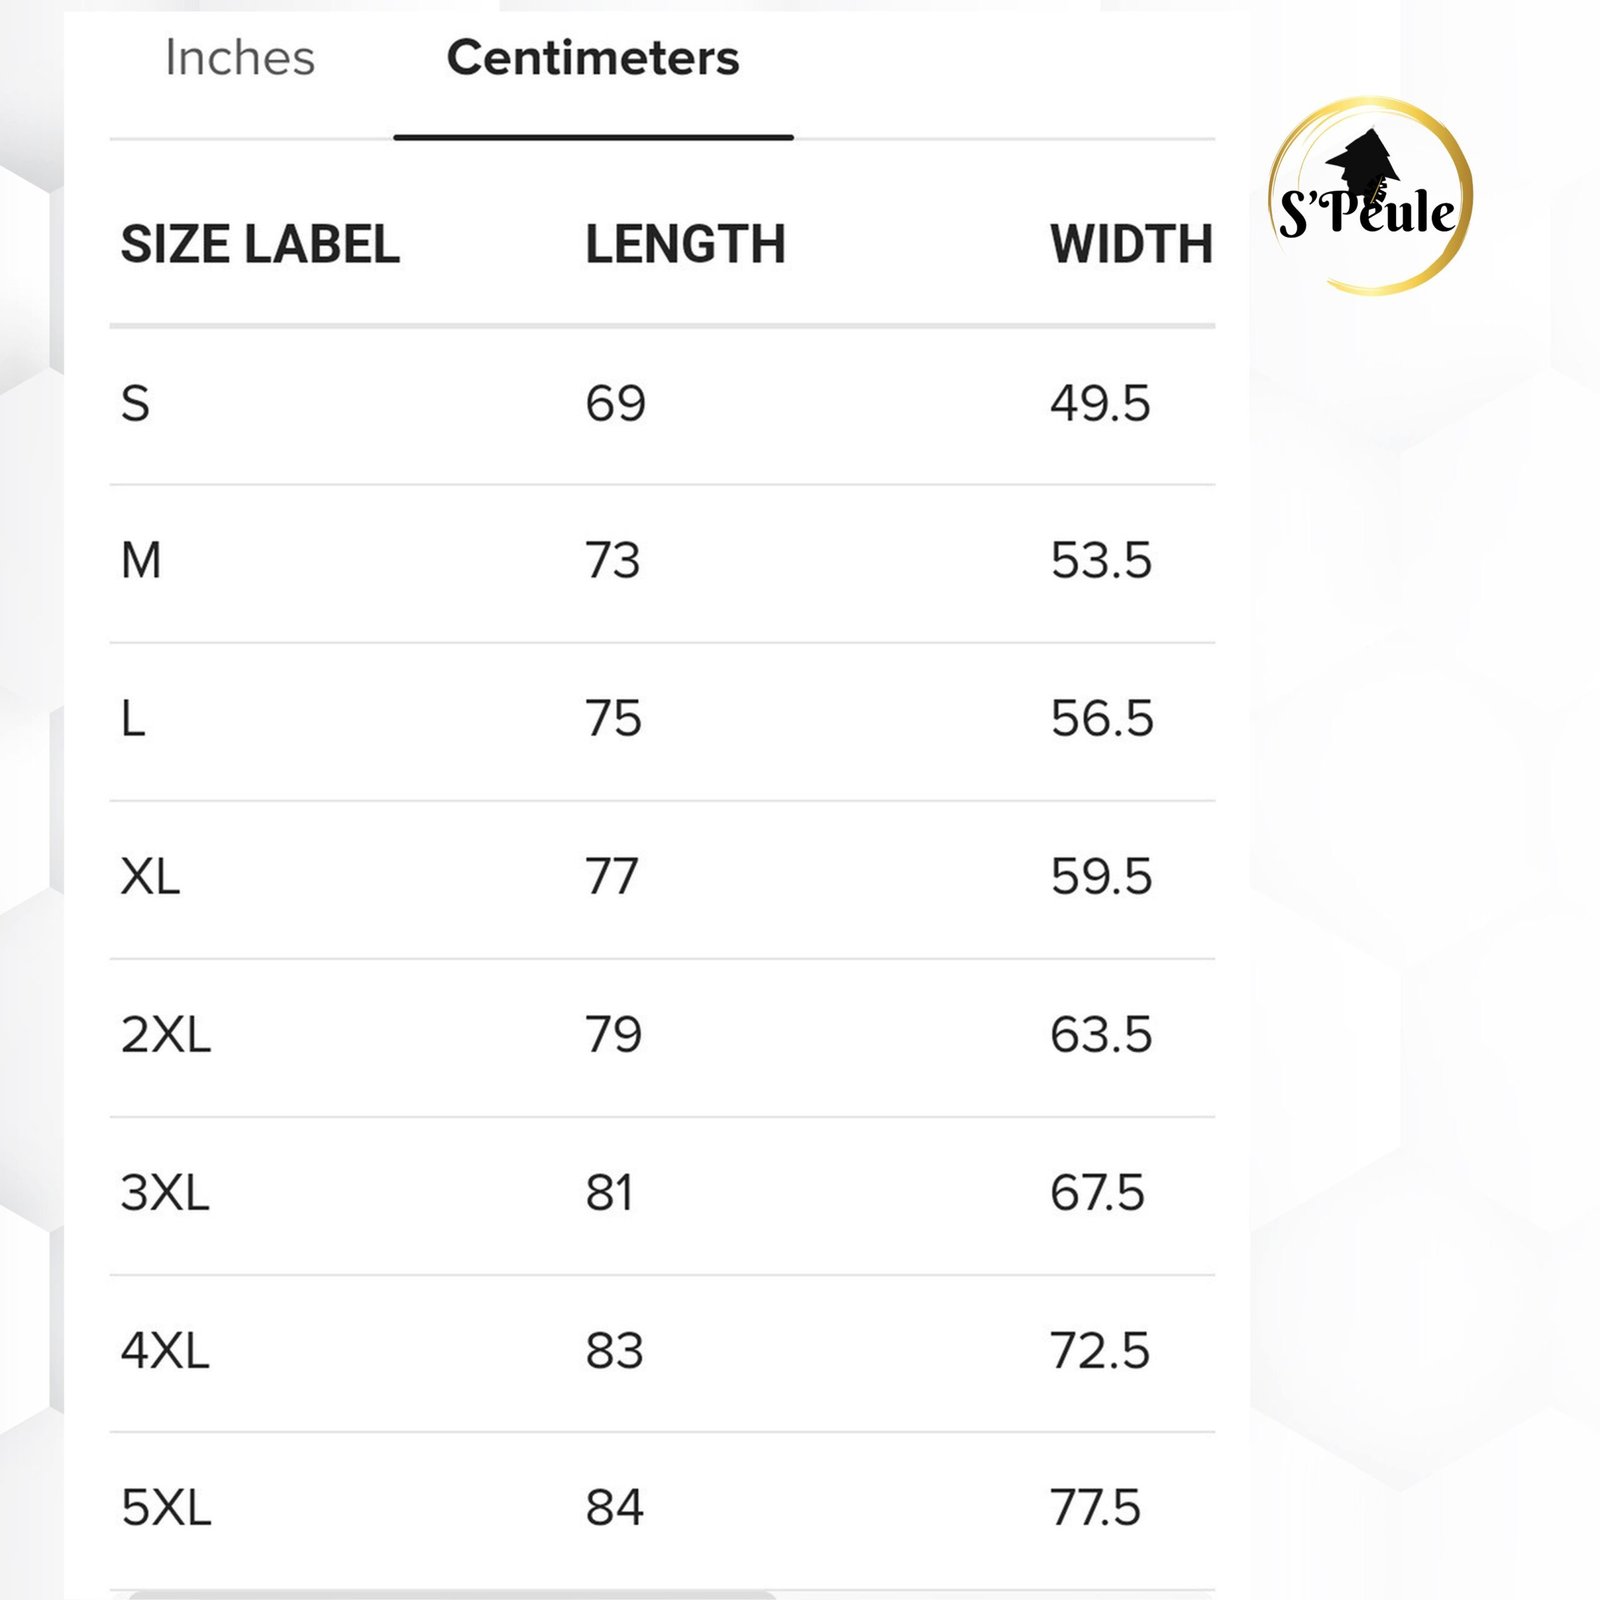
Task: Select the 2XL size label
Action: tap(166, 1035)
